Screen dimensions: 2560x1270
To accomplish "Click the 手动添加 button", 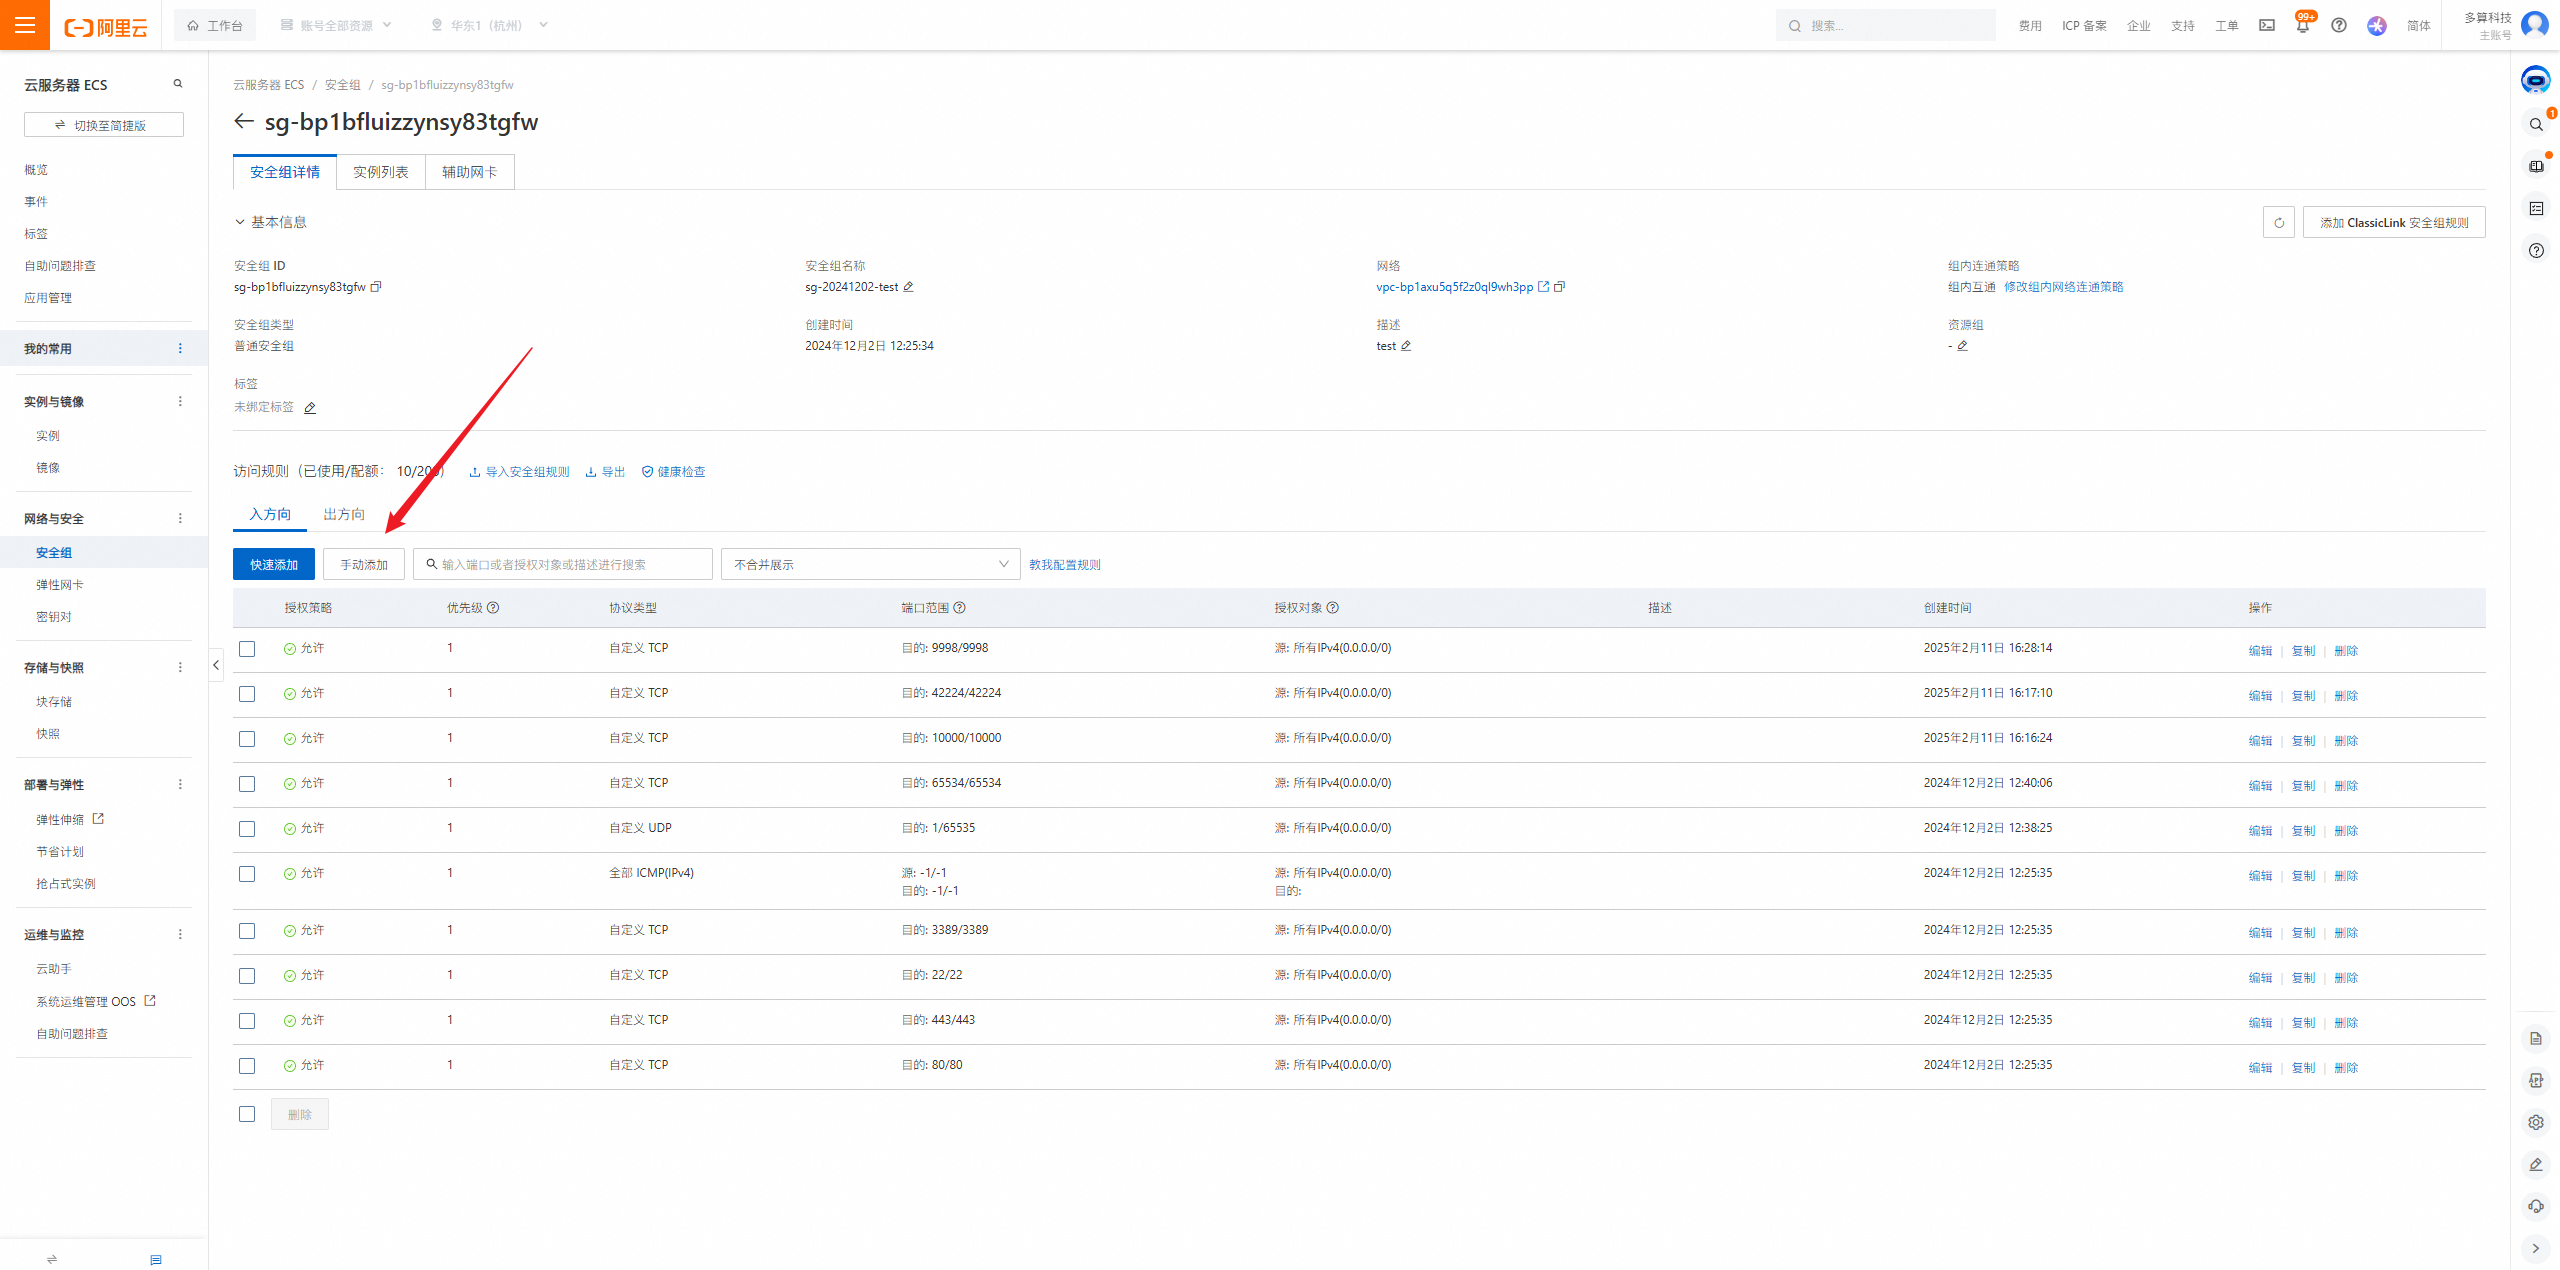I will pos(363,564).
